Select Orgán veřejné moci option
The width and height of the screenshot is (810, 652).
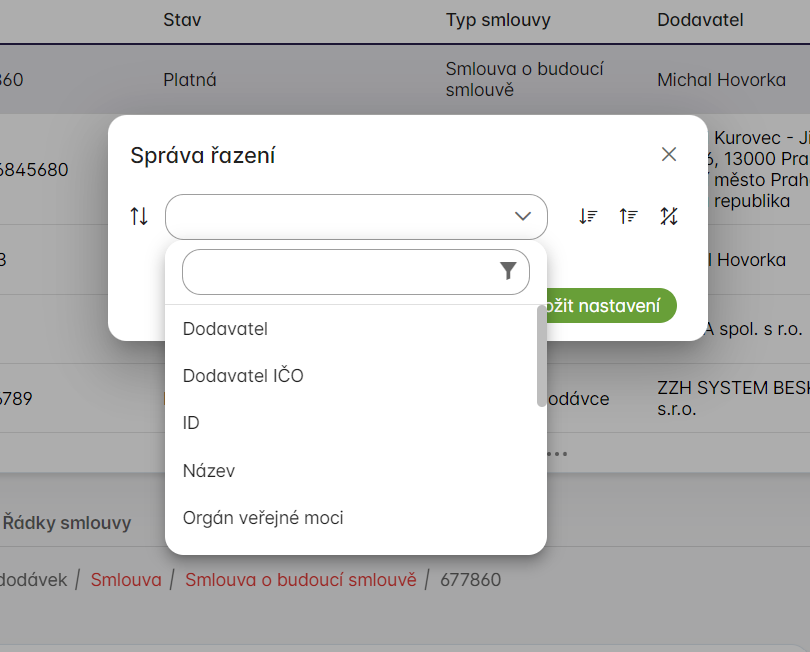click(263, 518)
